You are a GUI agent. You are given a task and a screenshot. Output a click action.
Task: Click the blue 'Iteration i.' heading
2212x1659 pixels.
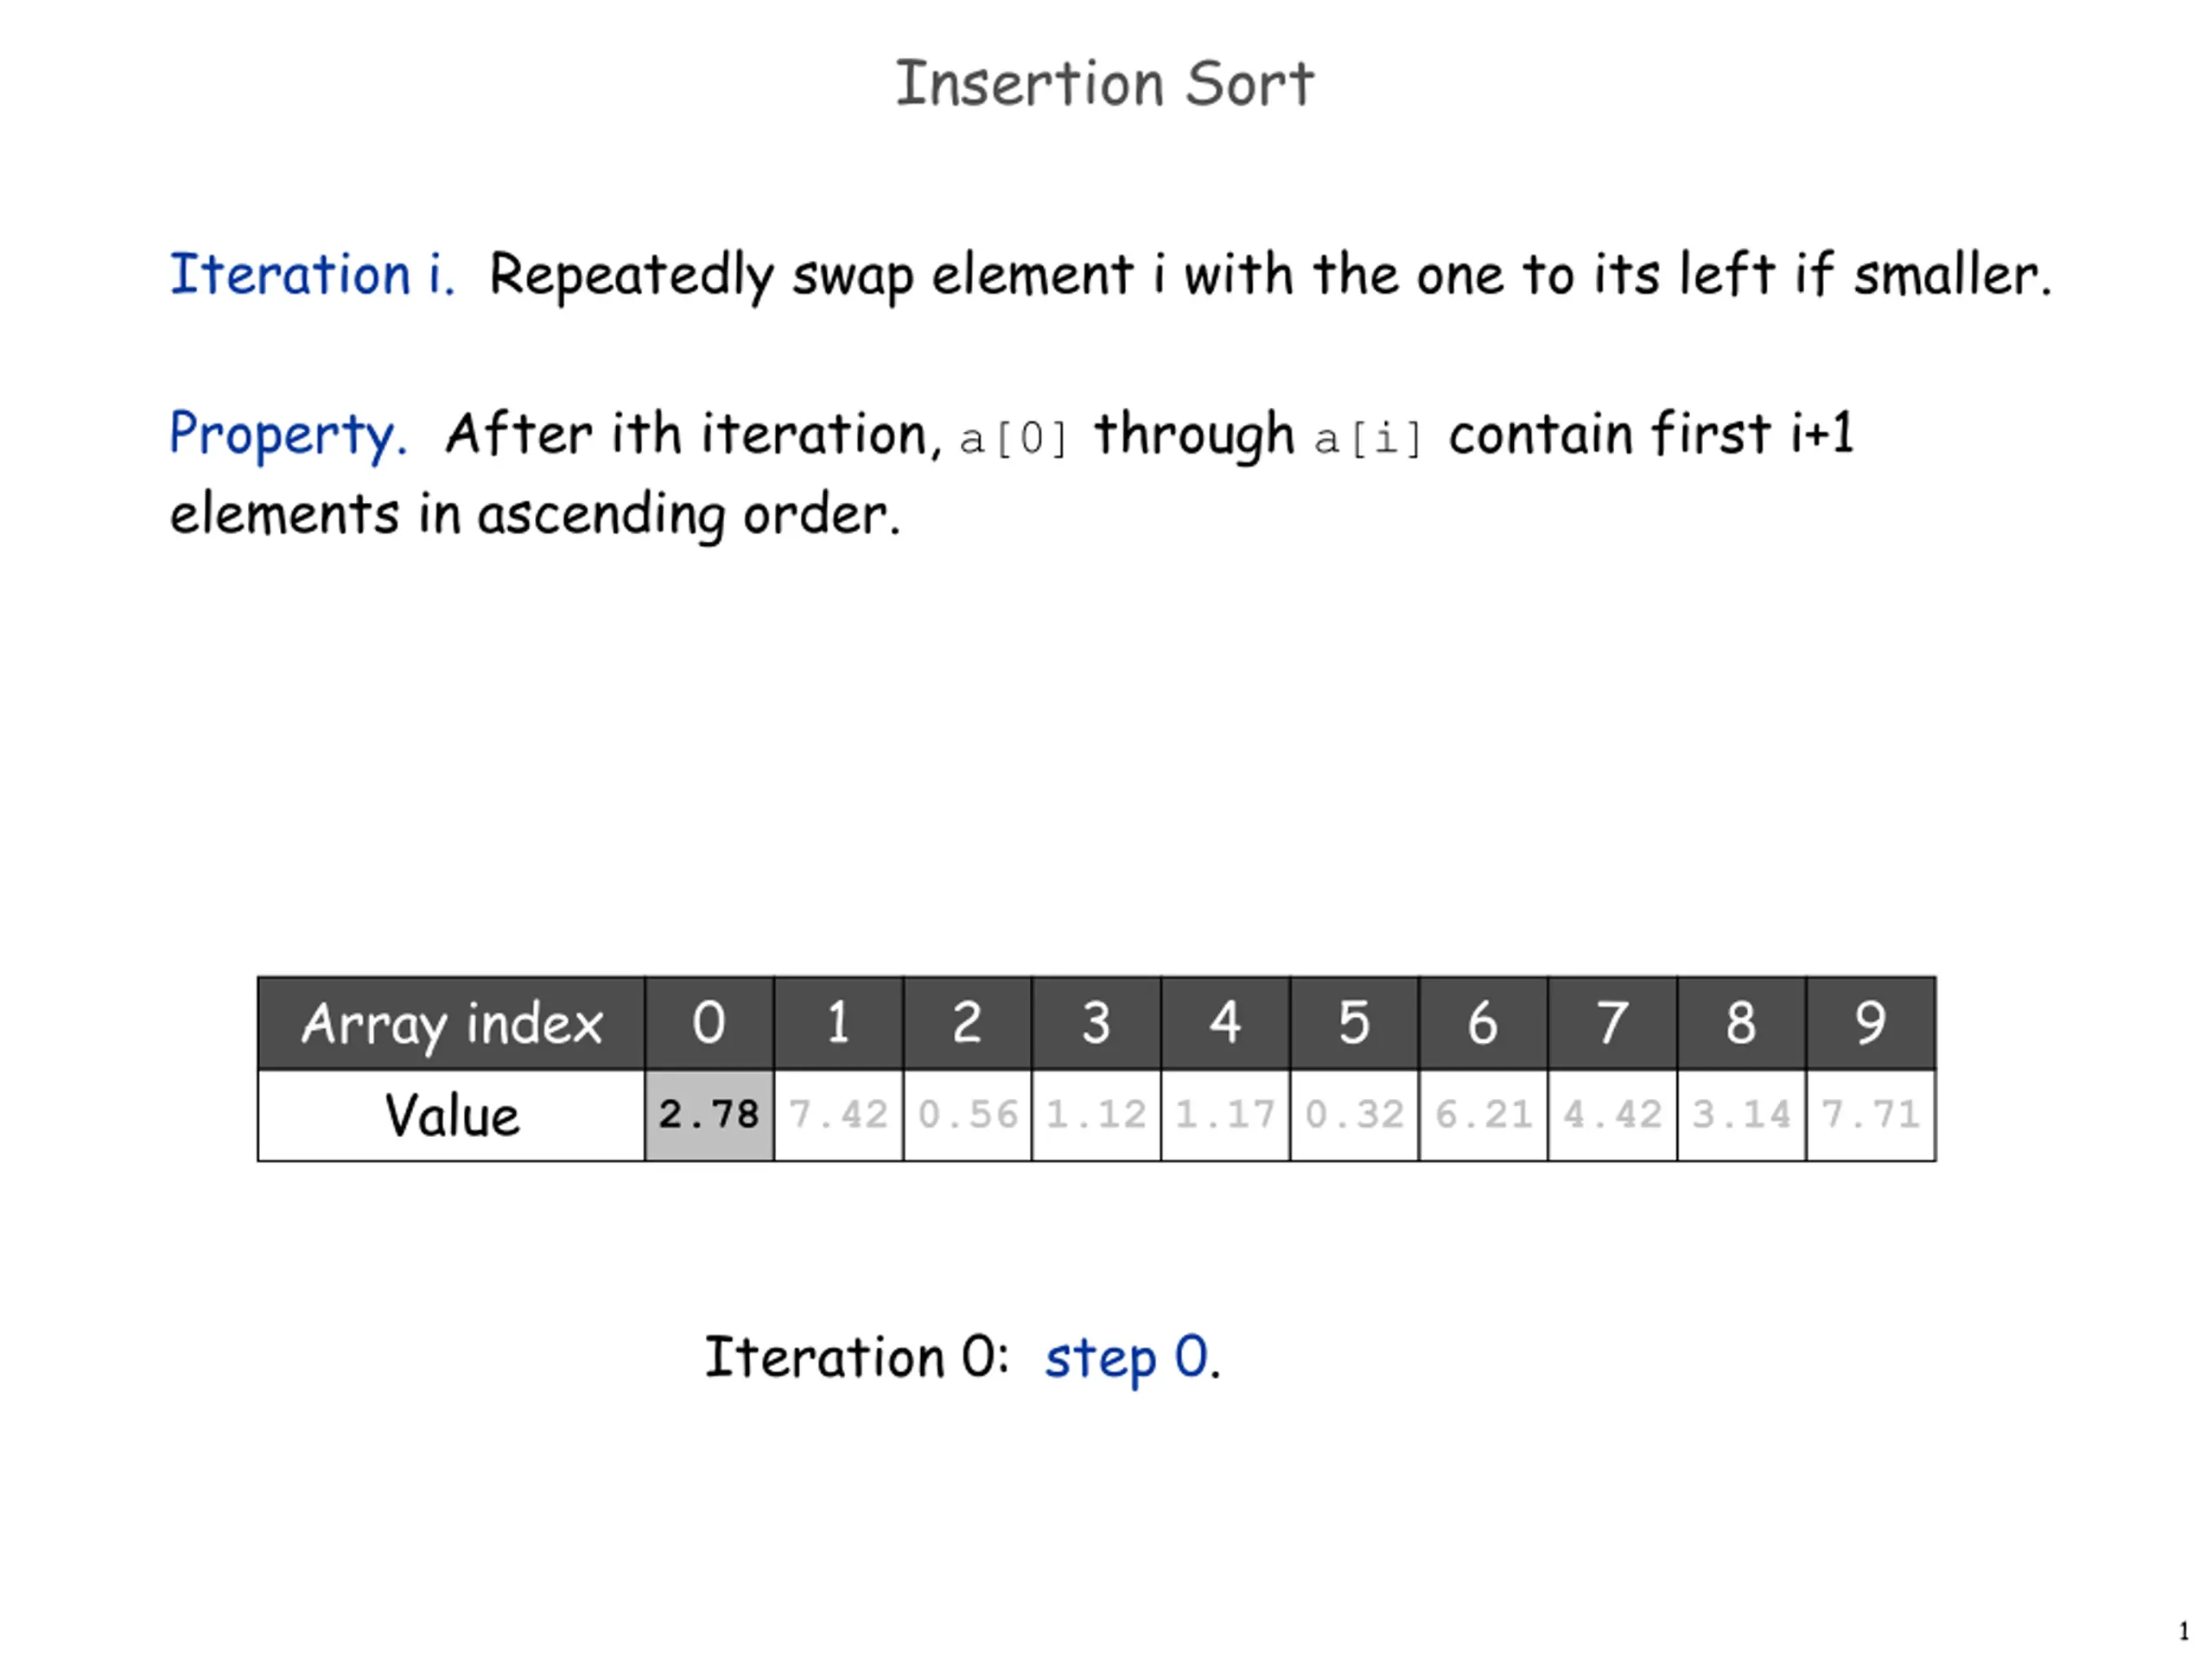(312, 274)
